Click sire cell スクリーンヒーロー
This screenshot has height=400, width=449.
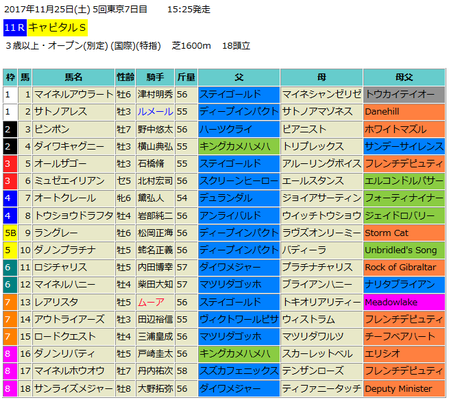point(239,181)
